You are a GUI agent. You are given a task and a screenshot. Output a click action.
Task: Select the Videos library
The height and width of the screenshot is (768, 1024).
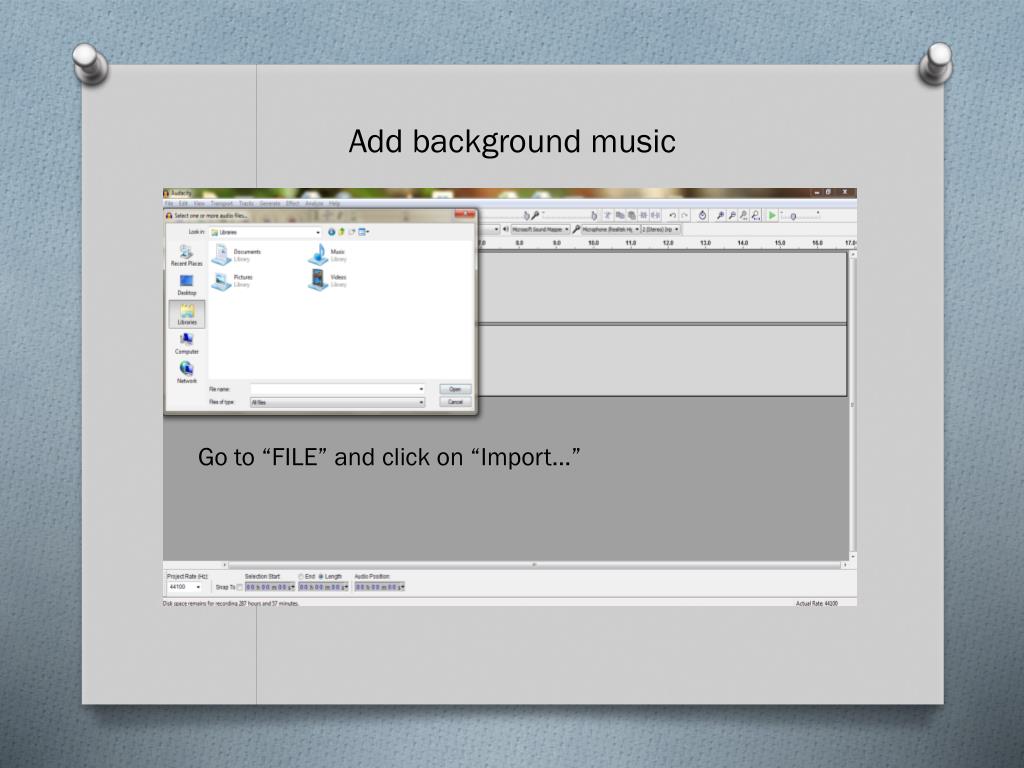coord(327,280)
